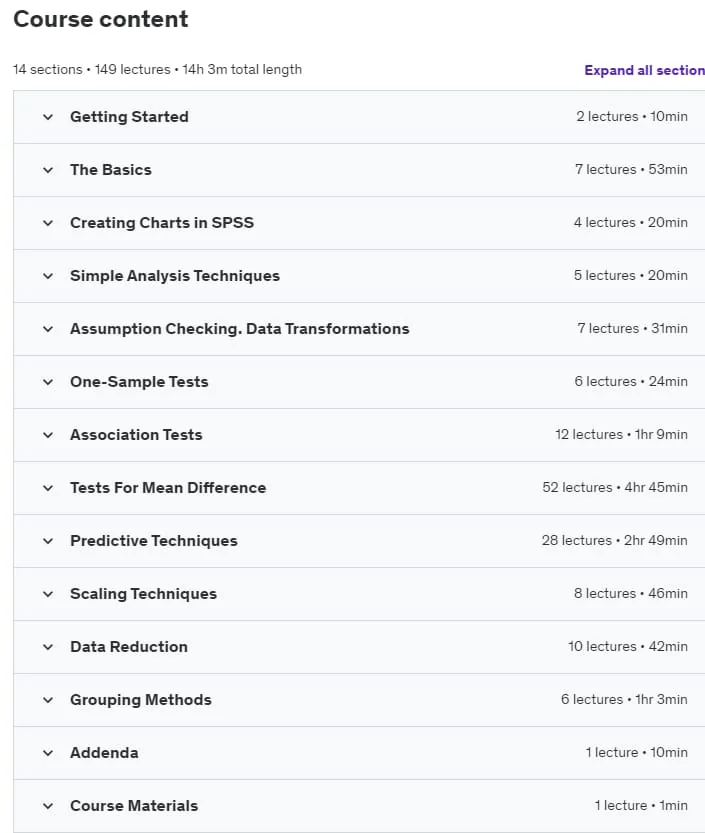Click chevron next to Simple Analysis Techniques
The height and width of the screenshot is (833, 705).
click(48, 276)
